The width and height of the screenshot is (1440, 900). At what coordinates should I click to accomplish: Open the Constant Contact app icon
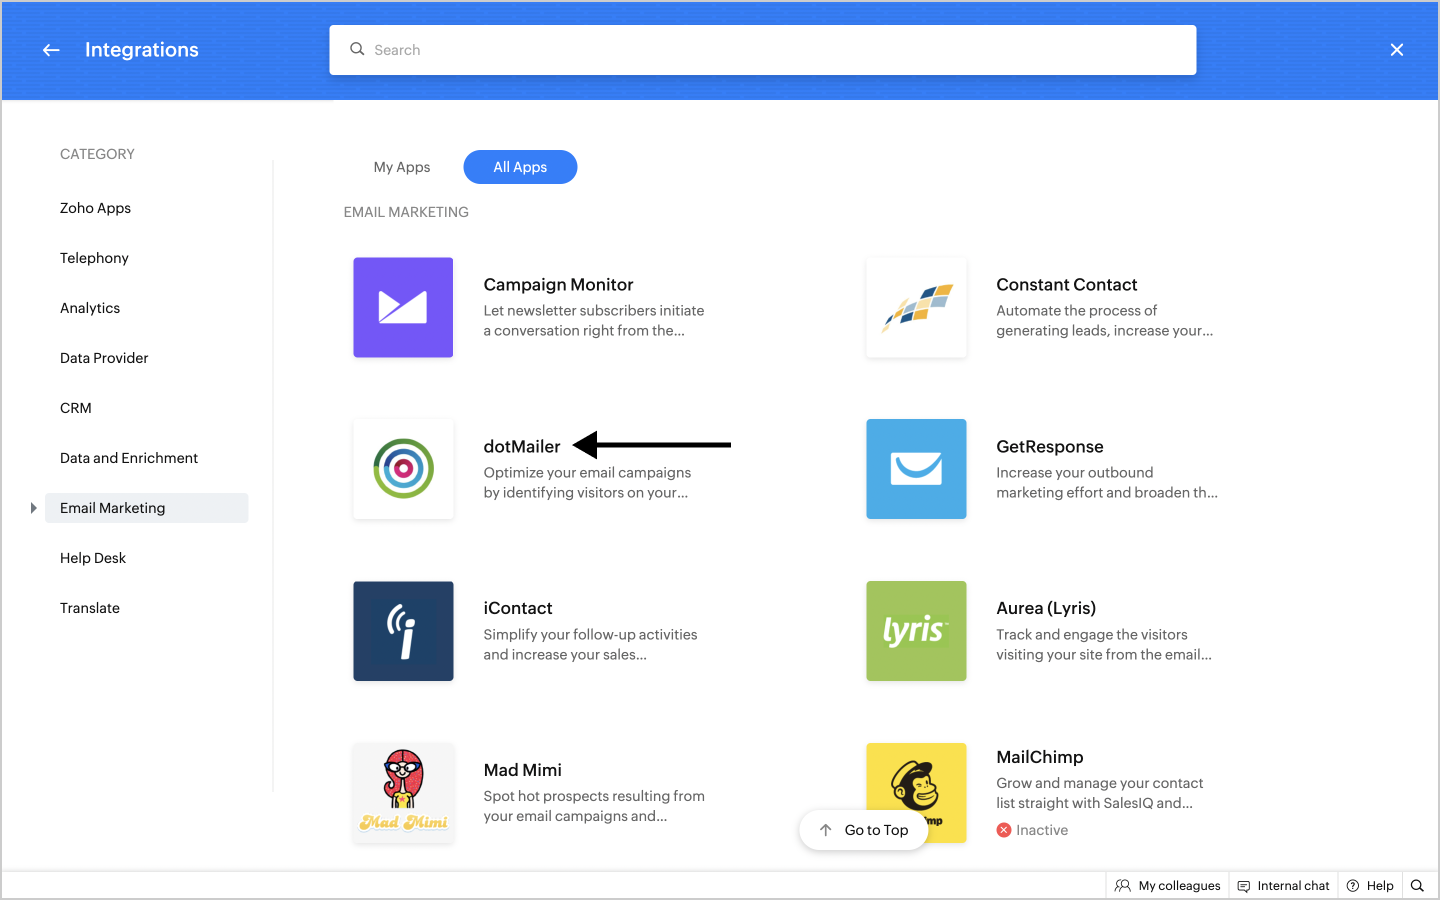916,308
